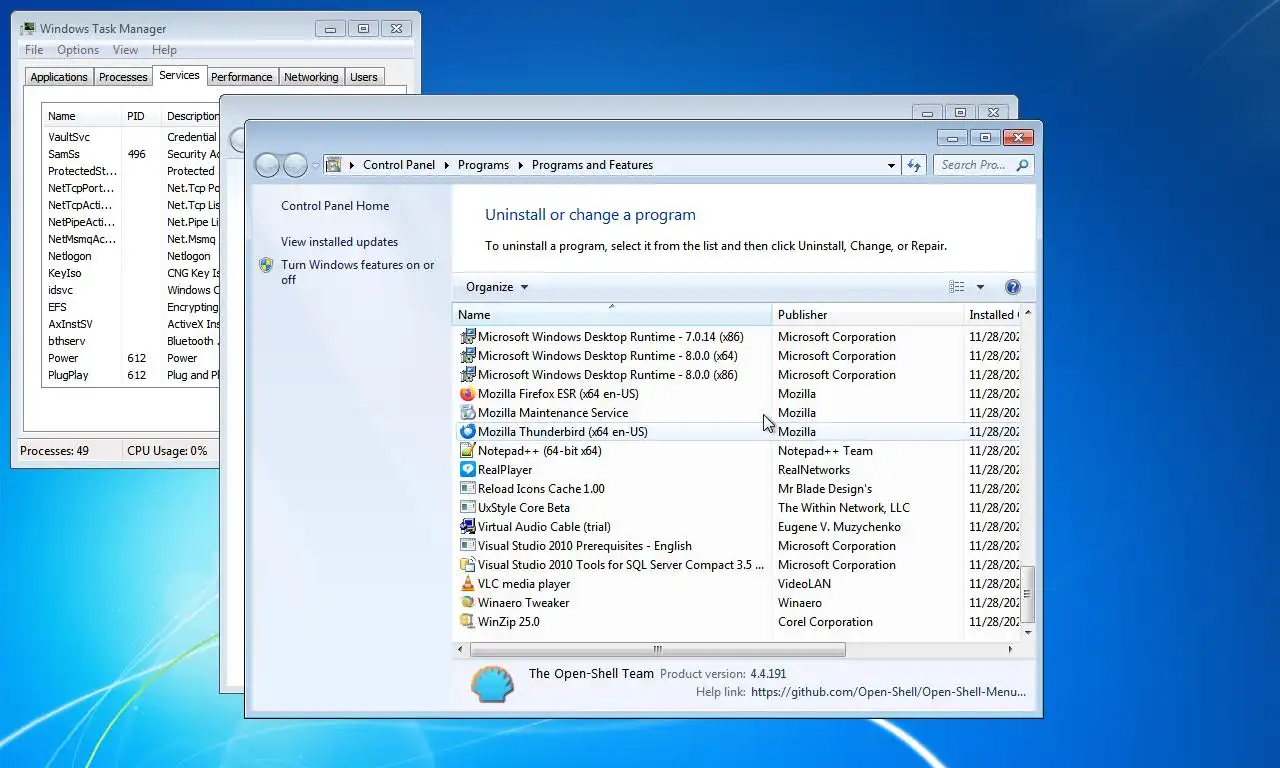Open the view options dropdown arrow

tap(980, 287)
